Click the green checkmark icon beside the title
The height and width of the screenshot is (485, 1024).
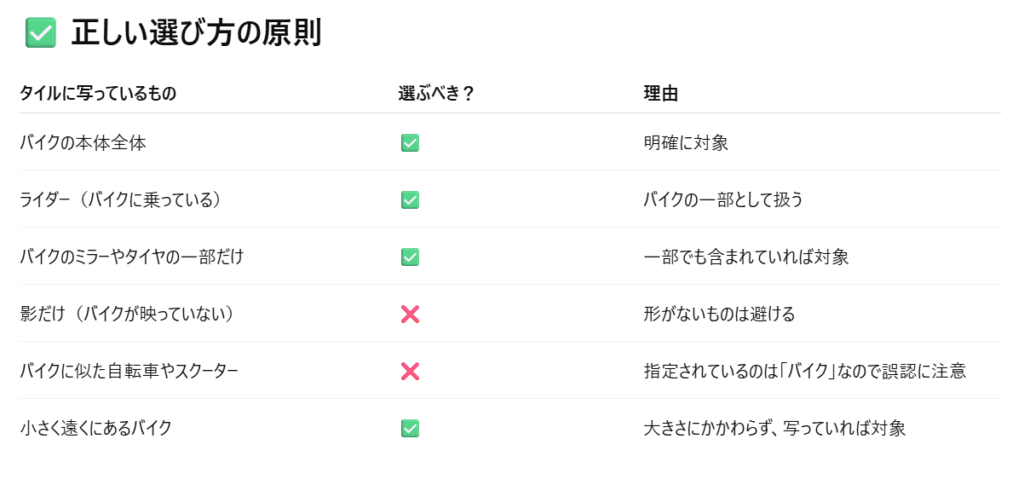tap(40, 33)
